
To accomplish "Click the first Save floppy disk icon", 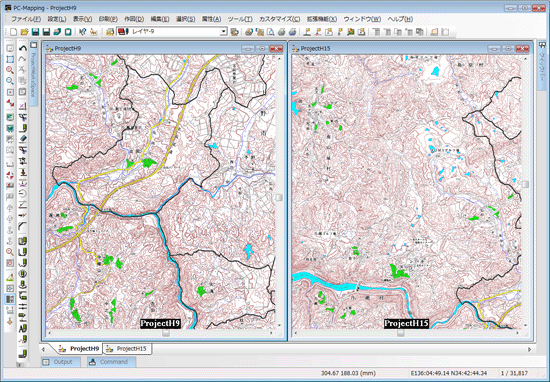I will point(35,32).
